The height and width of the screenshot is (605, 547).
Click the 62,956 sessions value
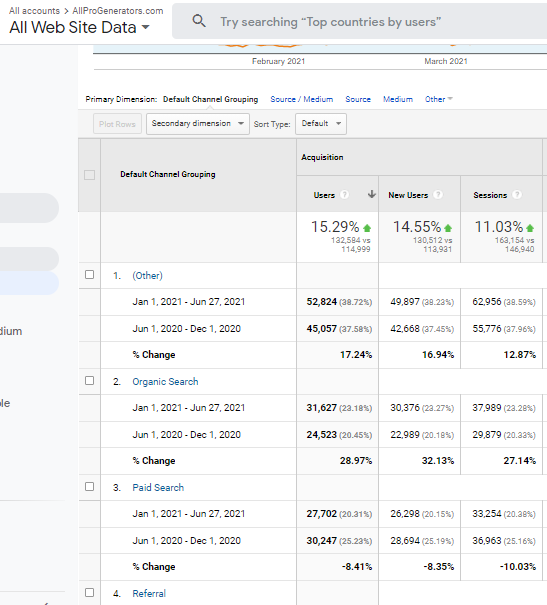coord(487,302)
